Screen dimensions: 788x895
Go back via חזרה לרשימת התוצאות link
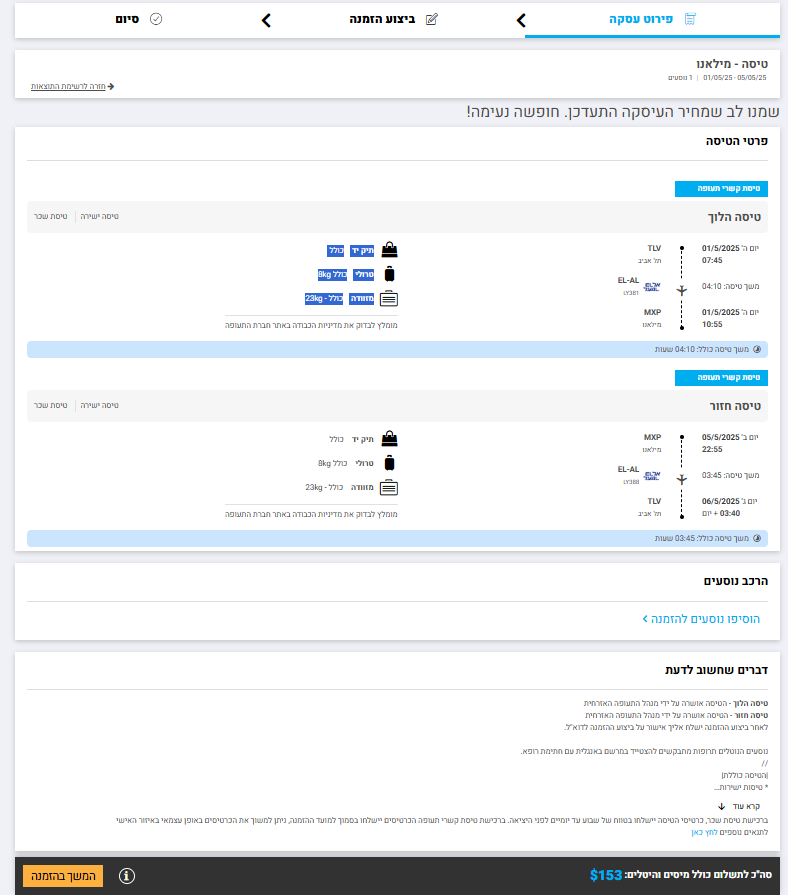(x=68, y=86)
